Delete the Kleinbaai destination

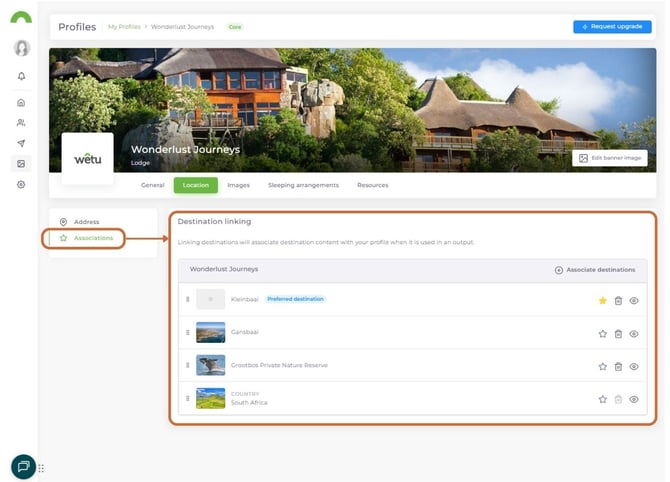(618, 300)
